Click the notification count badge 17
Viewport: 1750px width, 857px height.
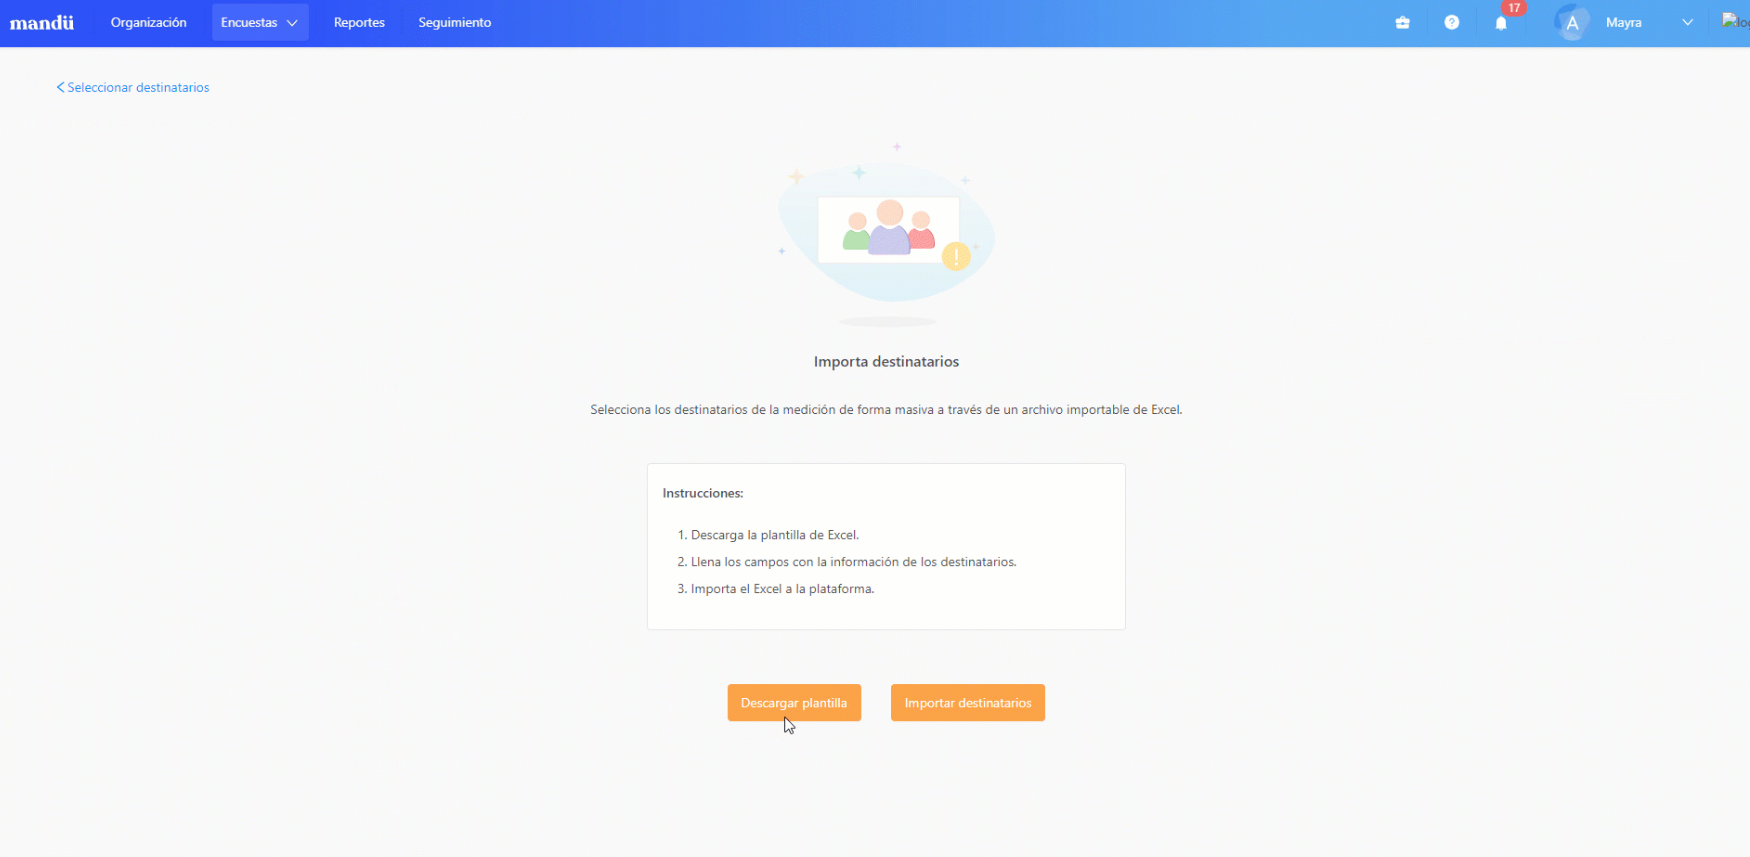click(1514, 8)
